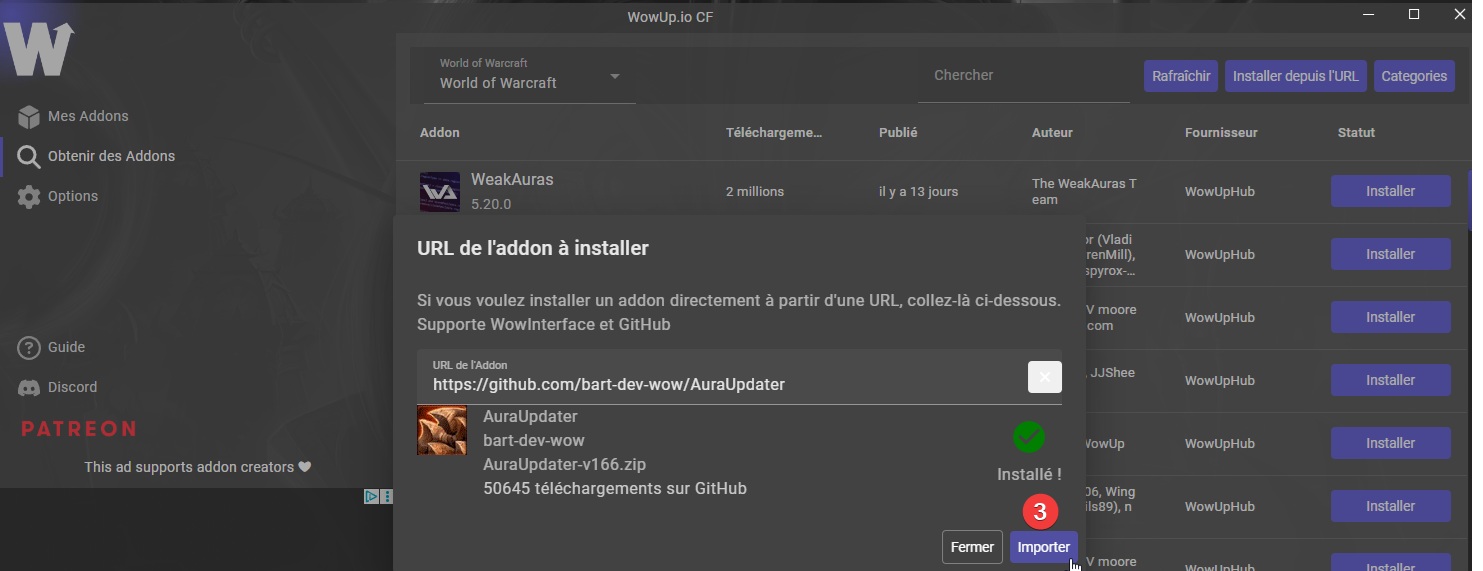Select the Obtenir des Addons magnifier icon

pos(28,156)
